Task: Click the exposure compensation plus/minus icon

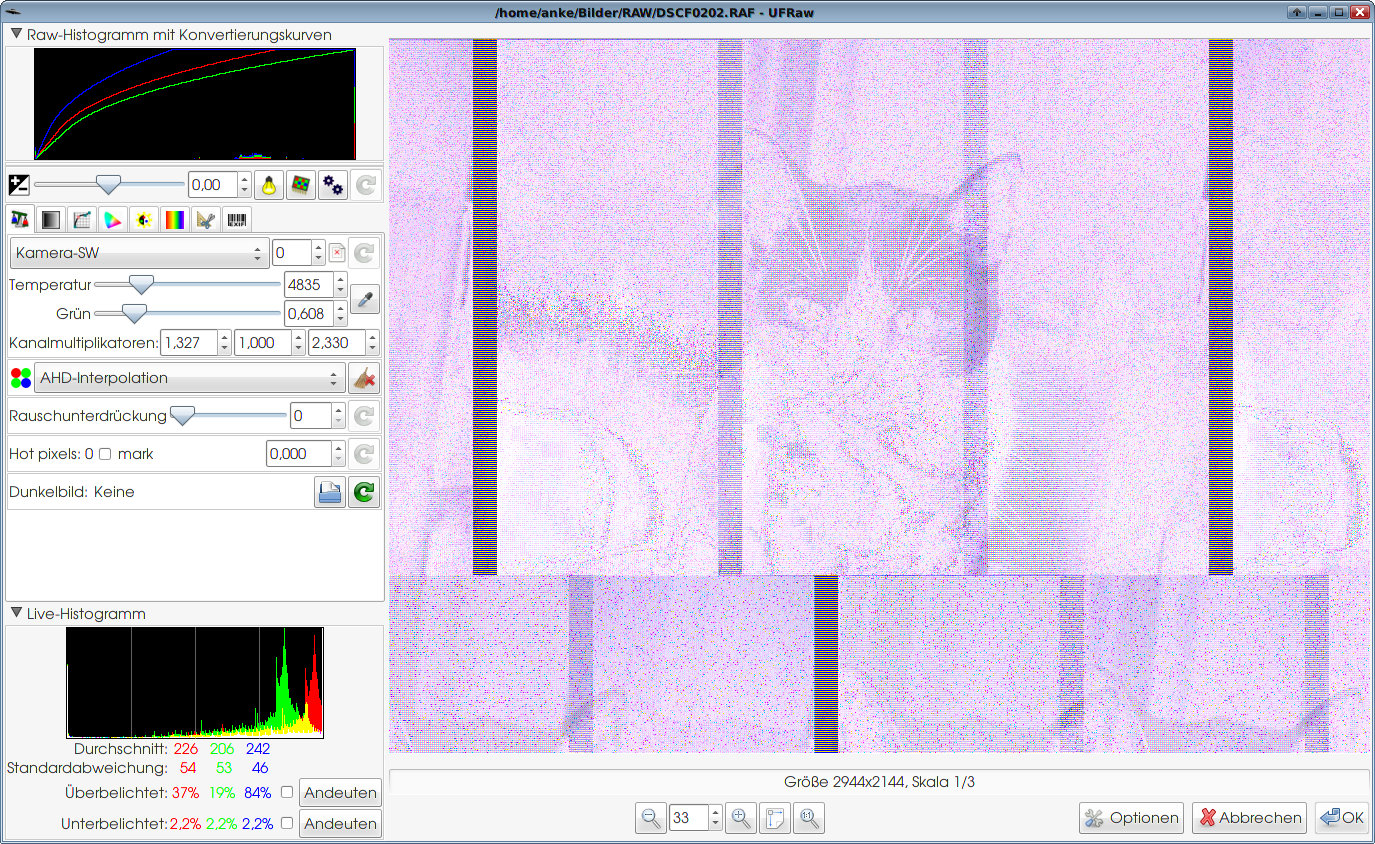Action: point(19,185)
